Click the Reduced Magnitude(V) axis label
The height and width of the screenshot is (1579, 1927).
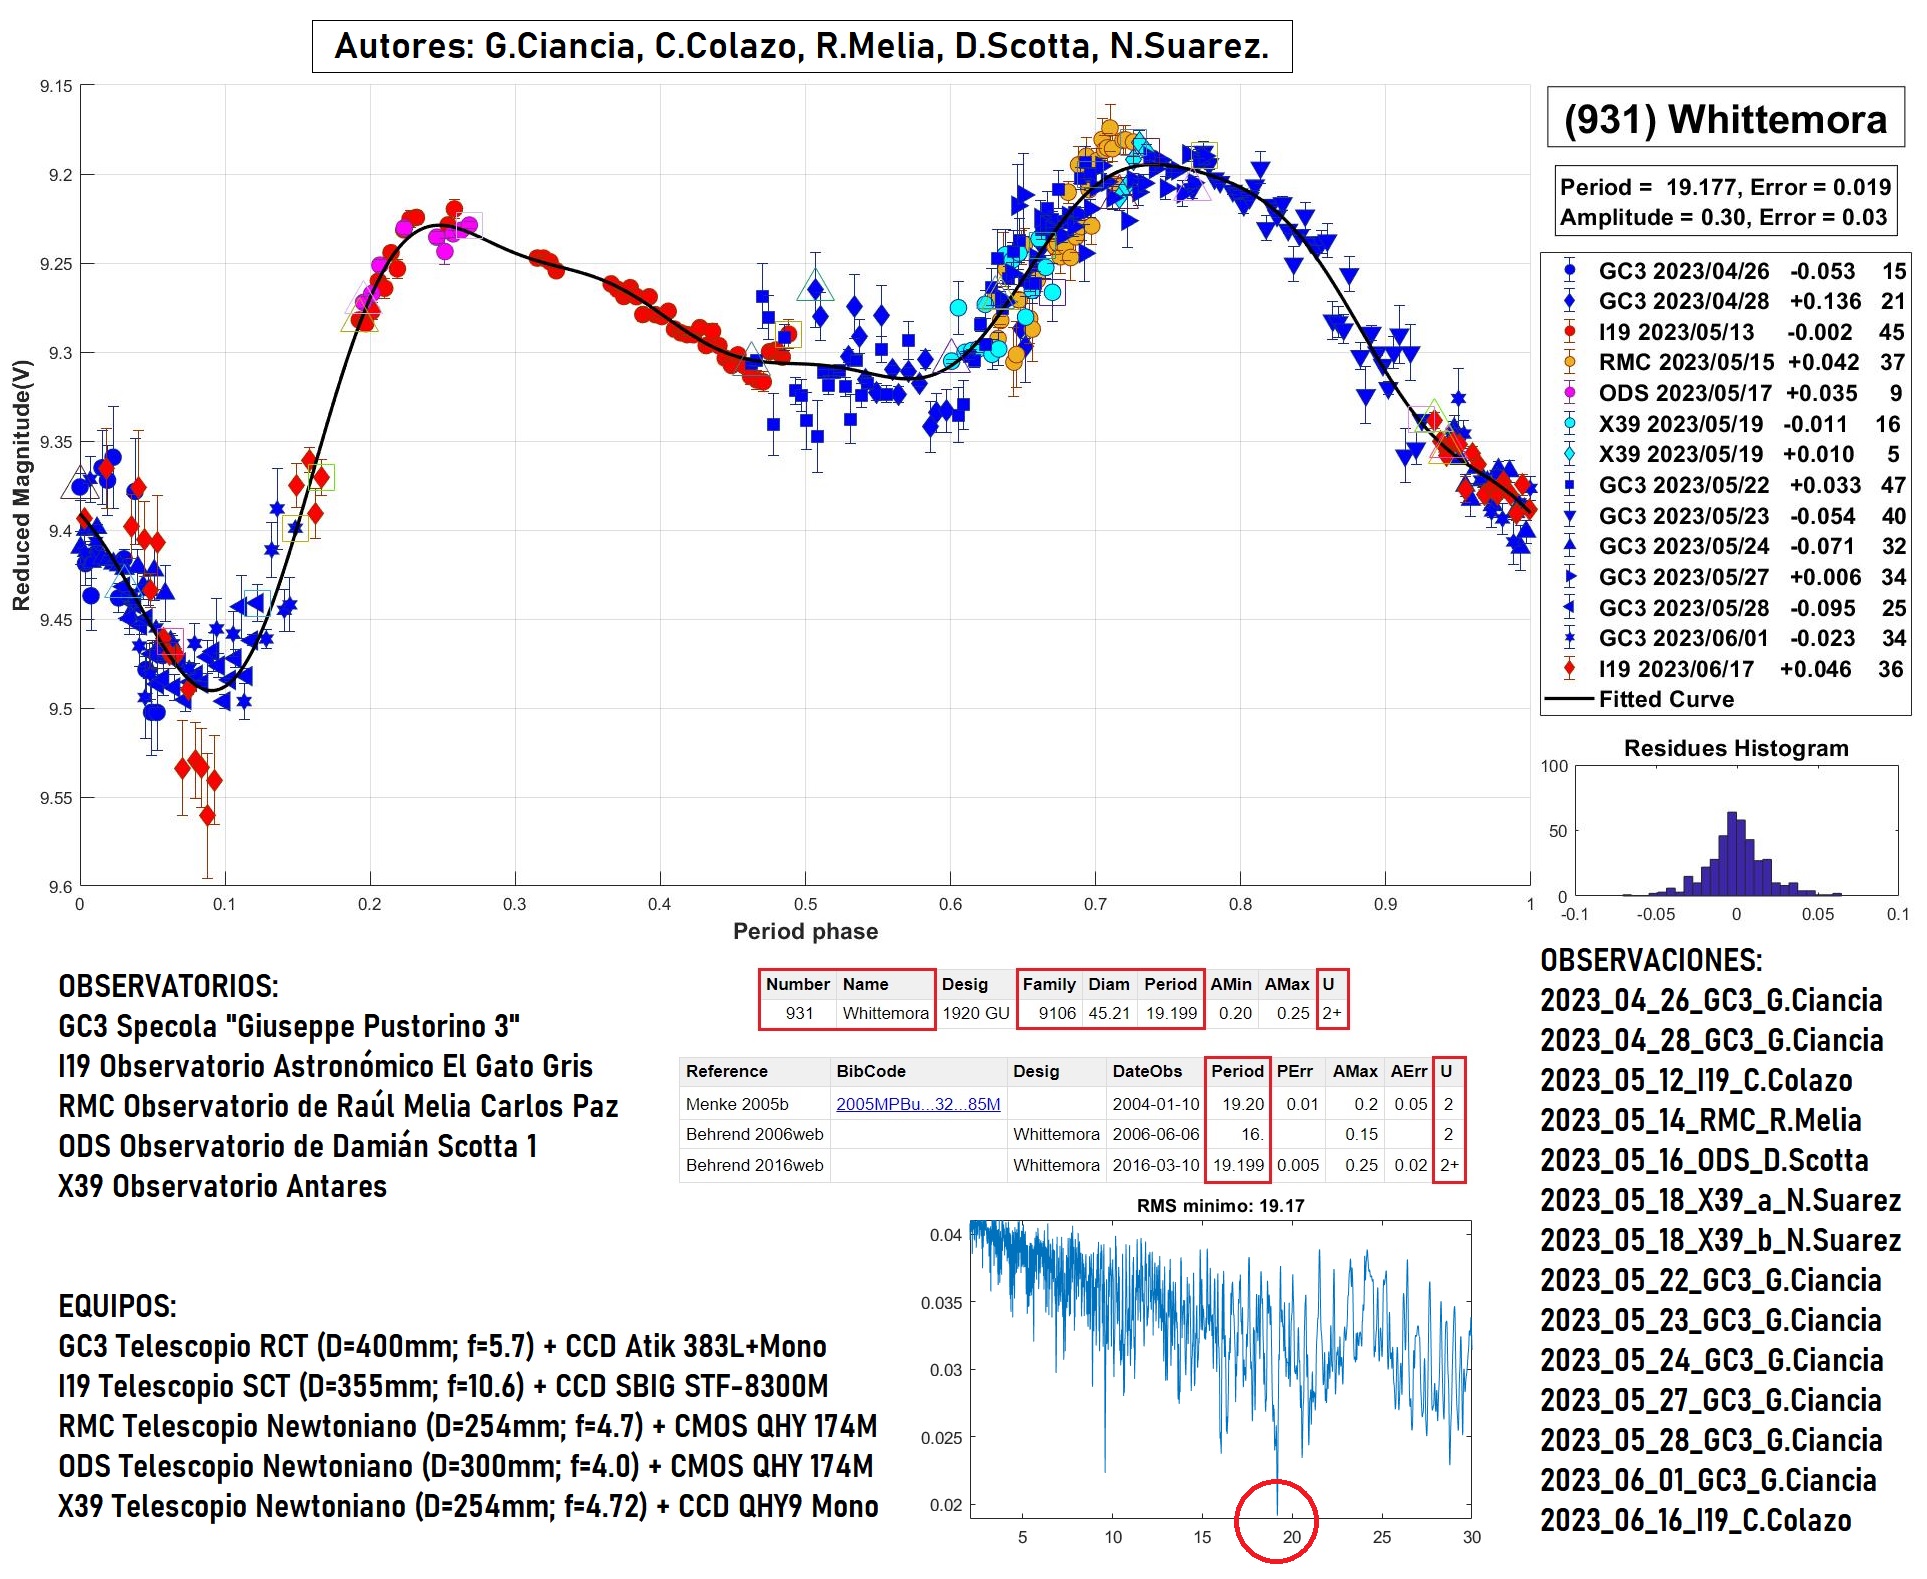pos(21,485)
